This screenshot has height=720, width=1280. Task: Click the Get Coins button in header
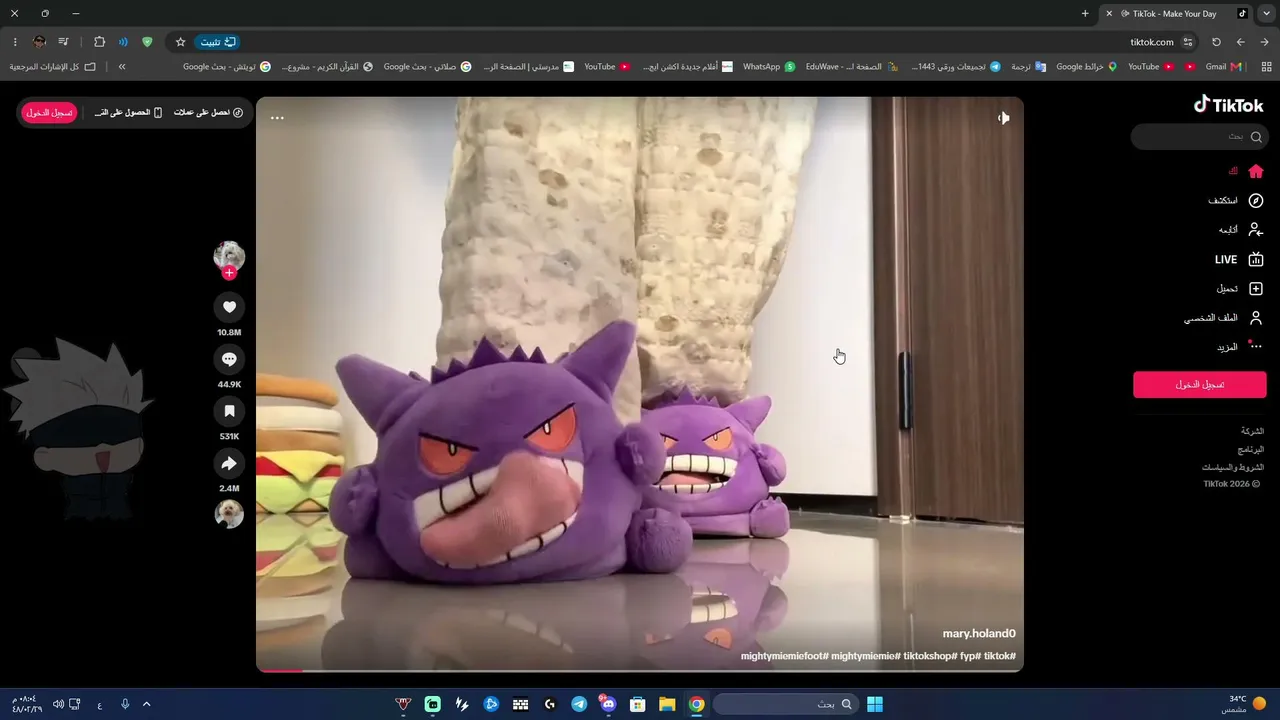208,112
